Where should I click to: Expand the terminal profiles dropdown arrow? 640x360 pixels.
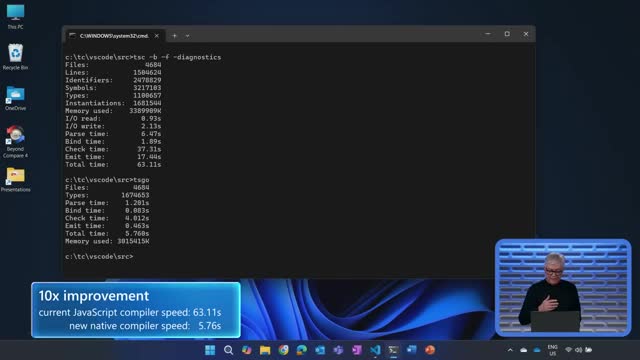(x=187, y=36)
